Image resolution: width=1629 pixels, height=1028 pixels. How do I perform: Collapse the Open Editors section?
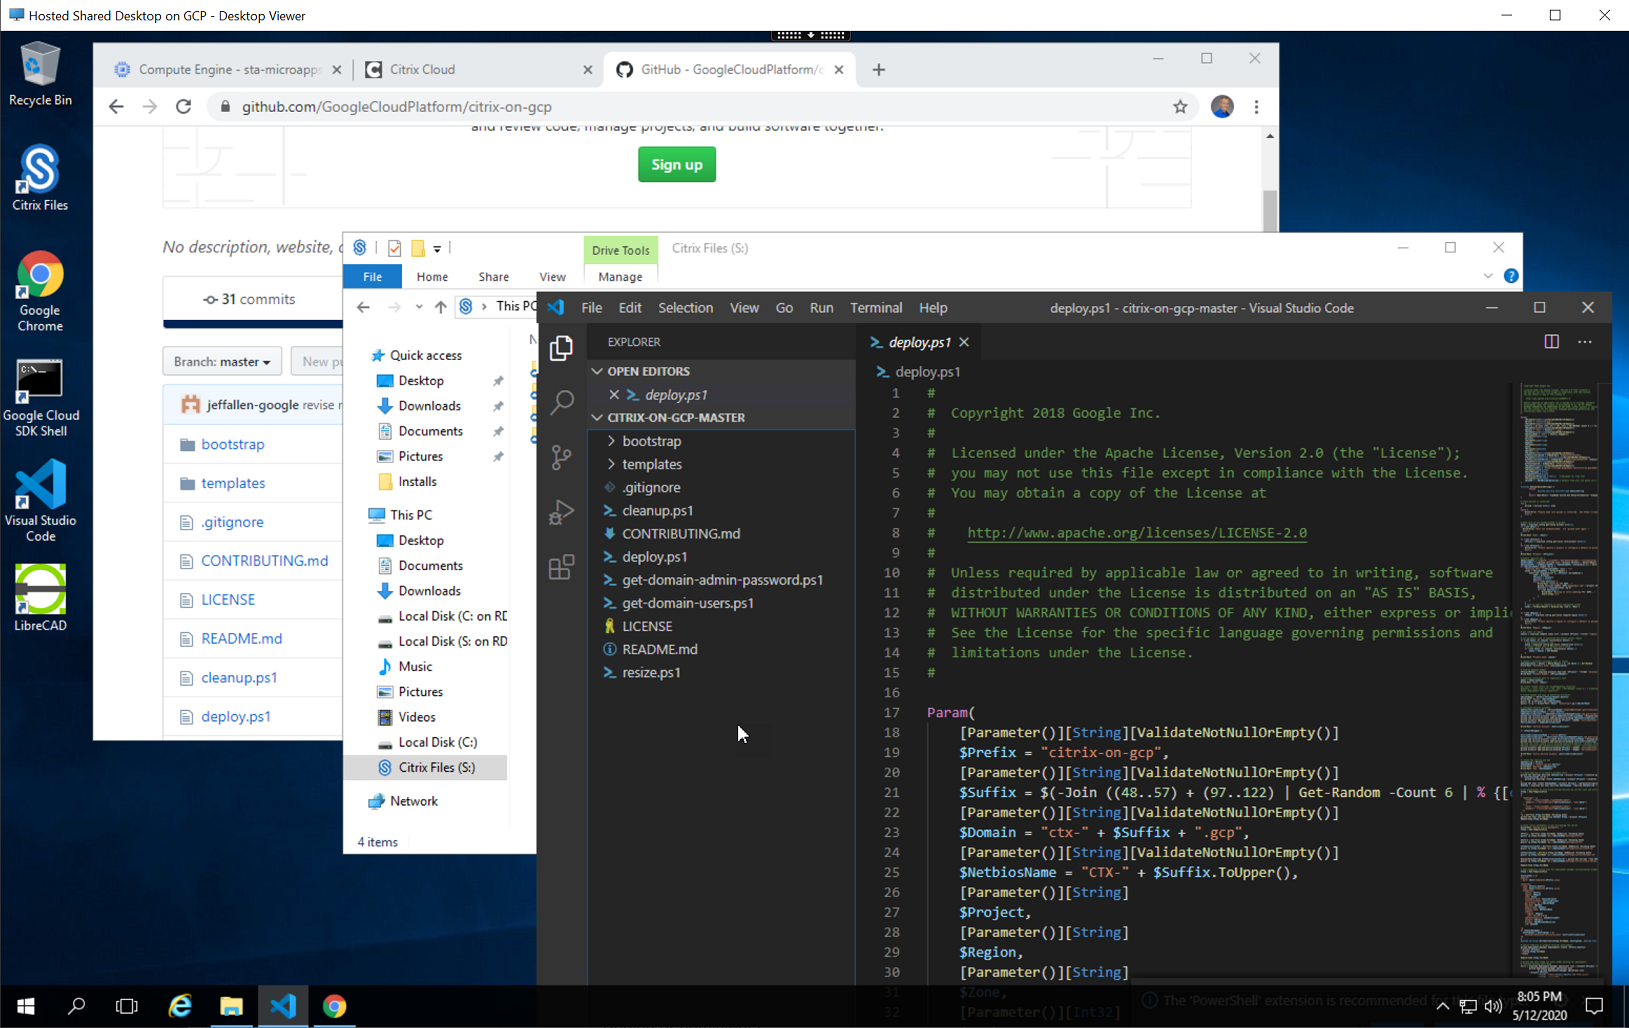click(x=597, y=371)
